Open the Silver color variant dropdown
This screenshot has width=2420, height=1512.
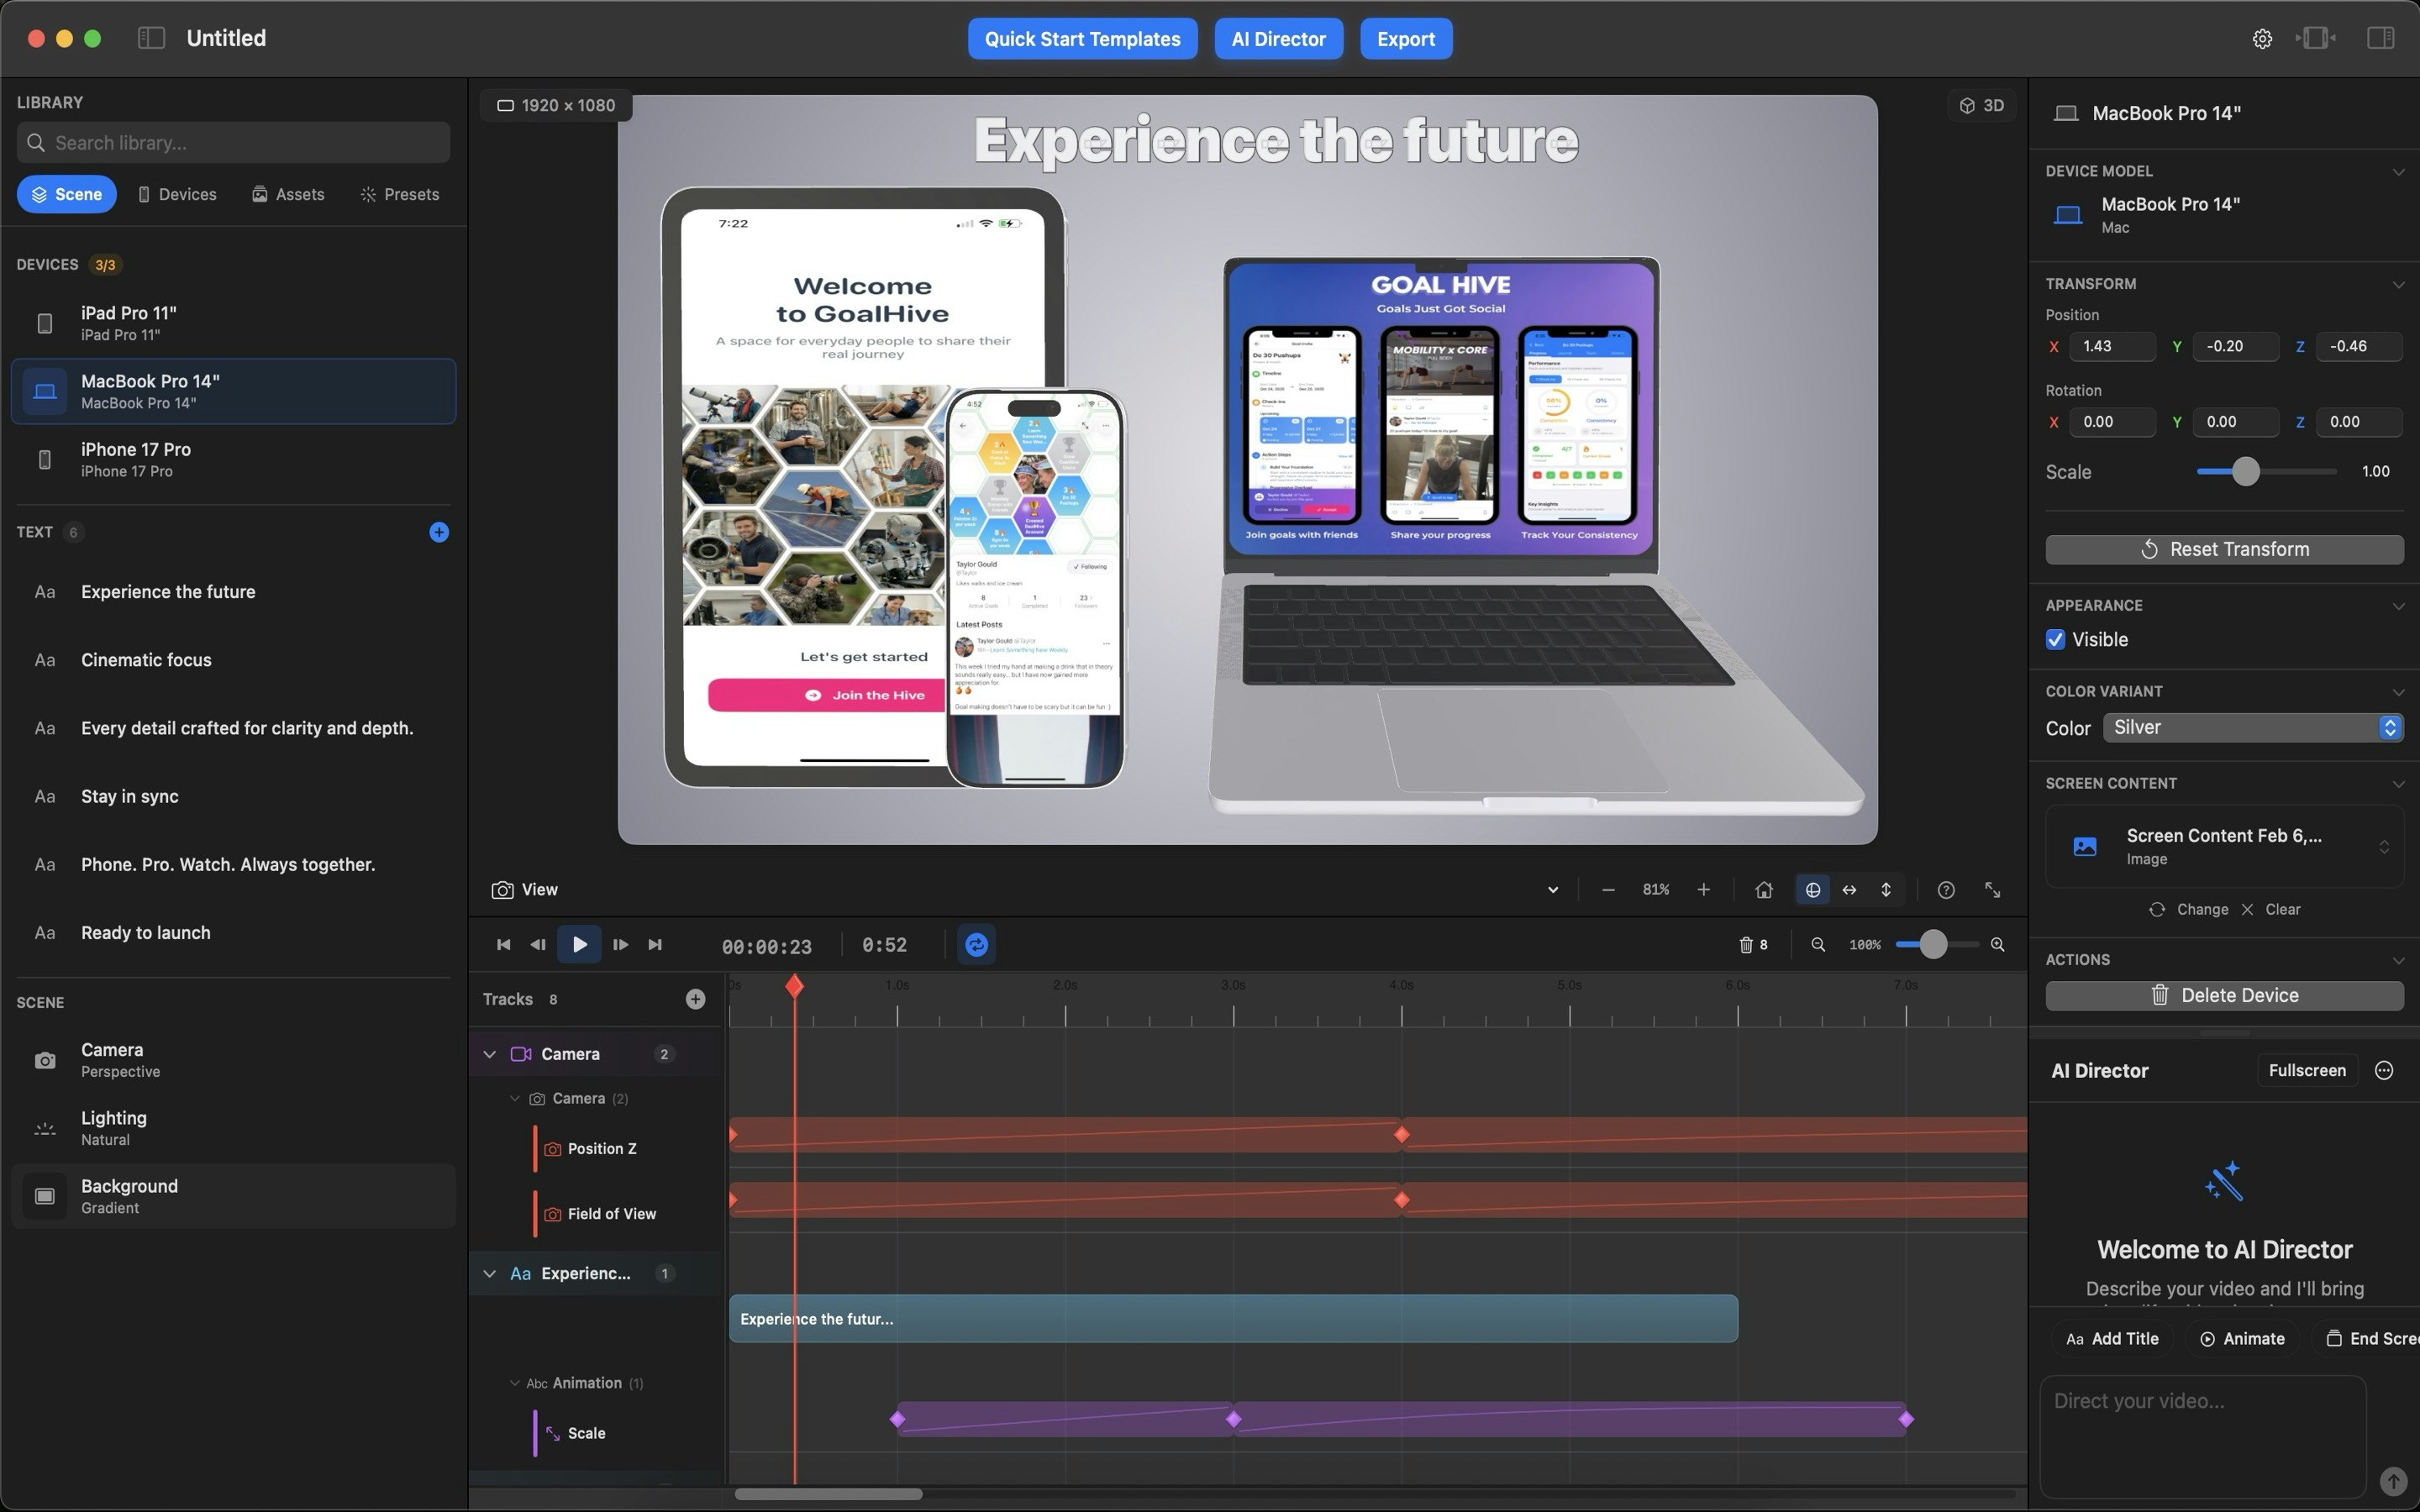pyautogui.click(x=2252, y=727)
